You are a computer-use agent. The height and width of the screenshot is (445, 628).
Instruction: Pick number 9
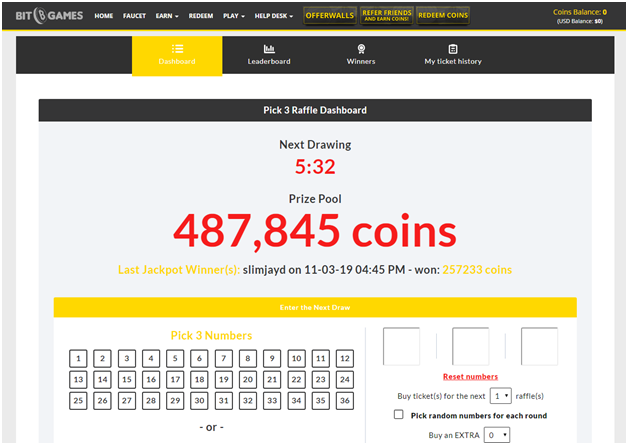tap(272, 358)
